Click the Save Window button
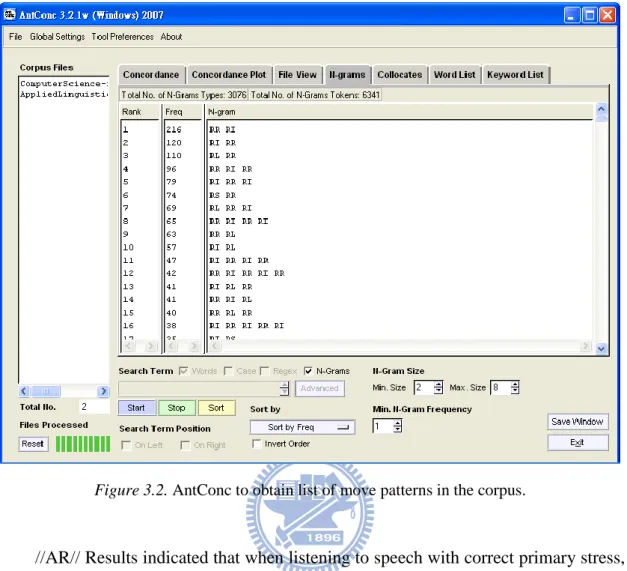 [577, 422]
